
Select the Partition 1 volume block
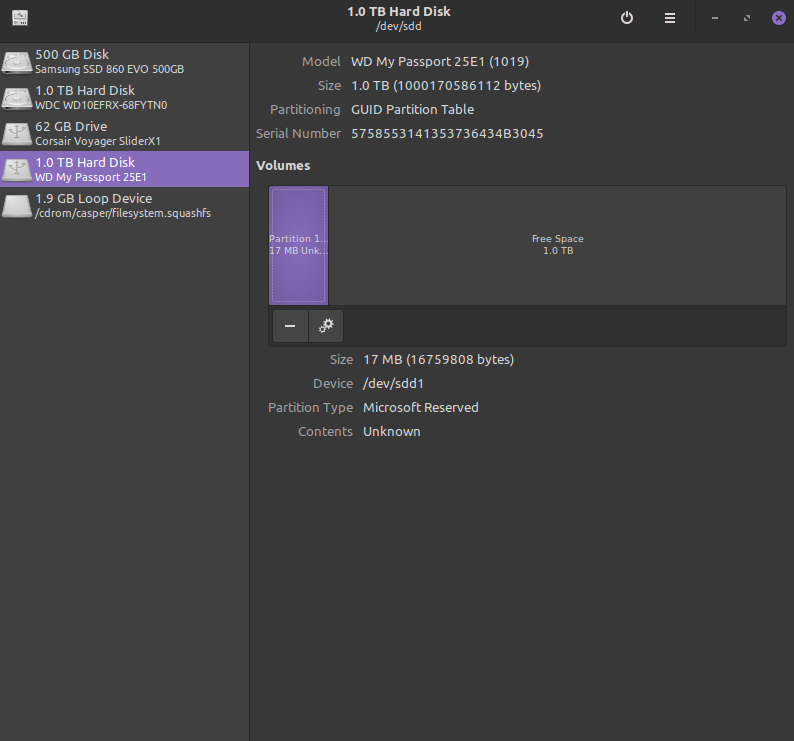(x=299, y=245)
